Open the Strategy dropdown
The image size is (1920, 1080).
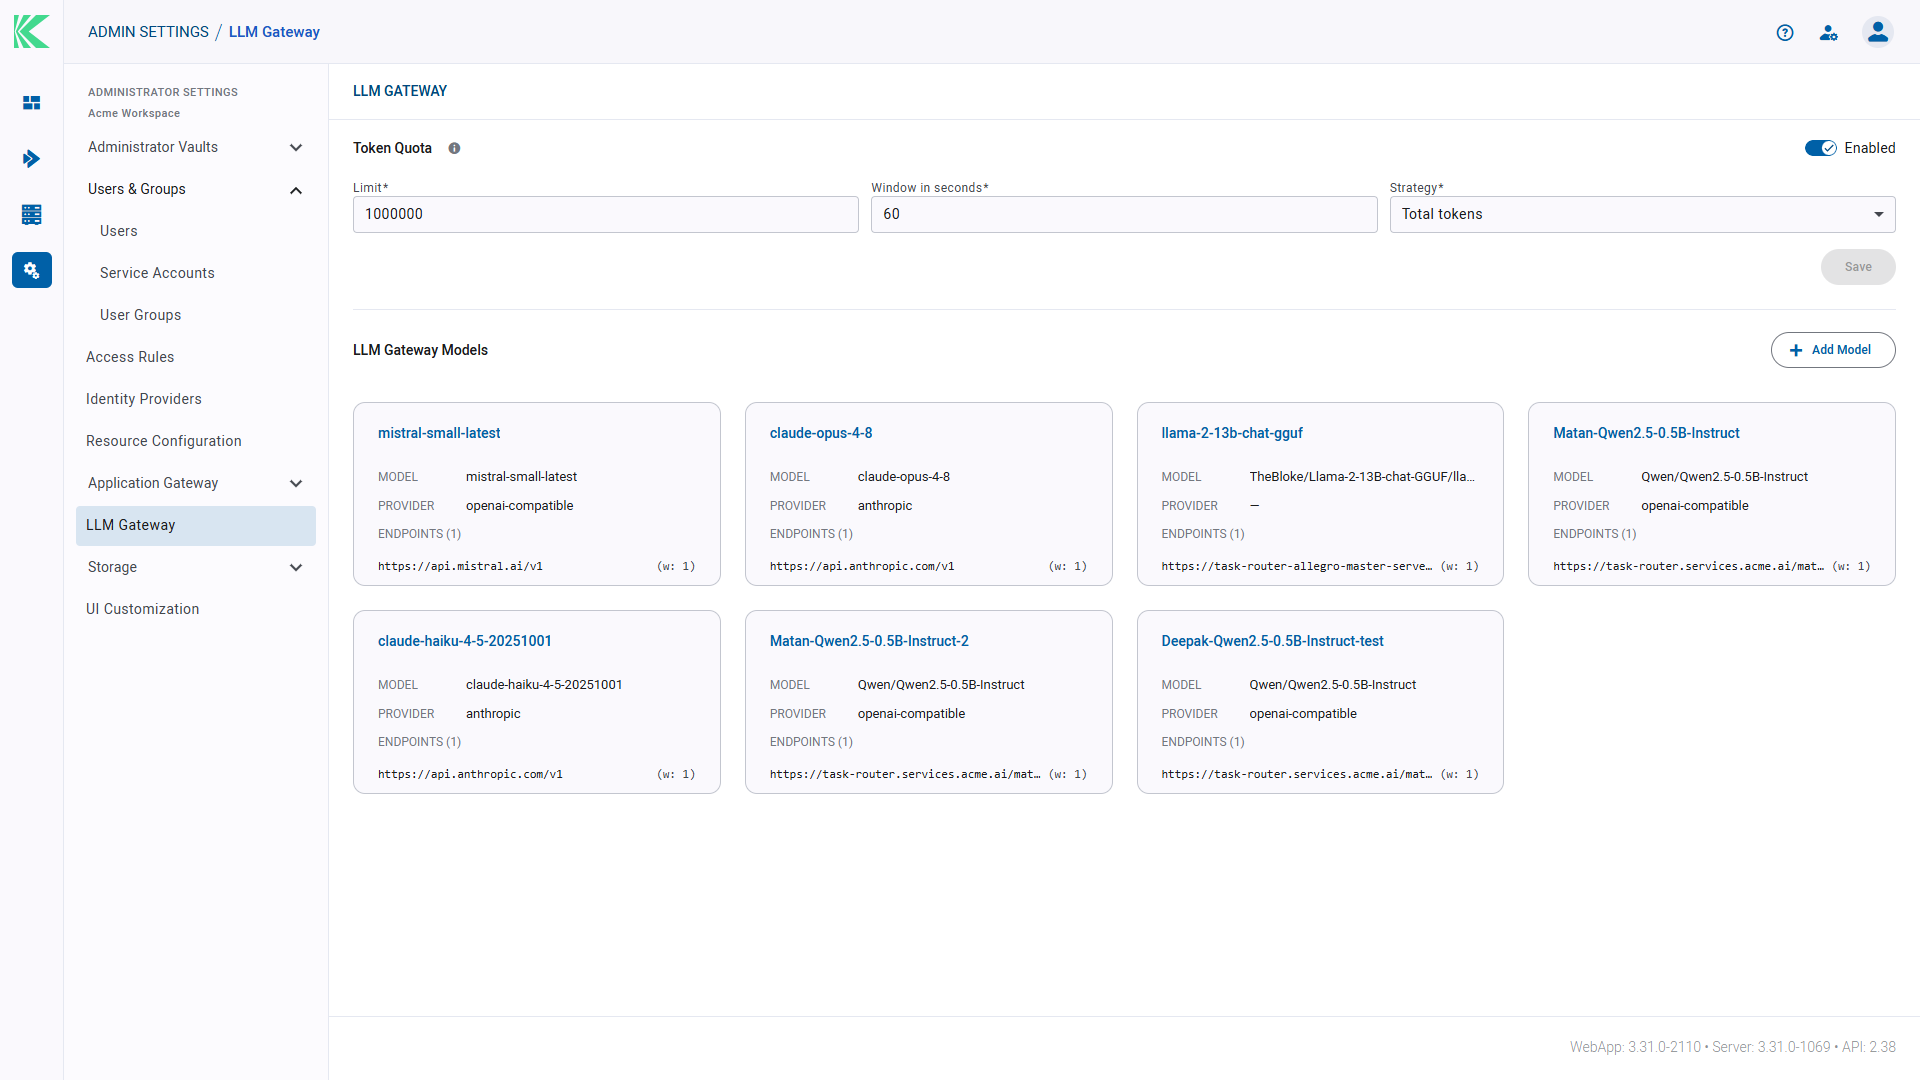(1642, 214)
